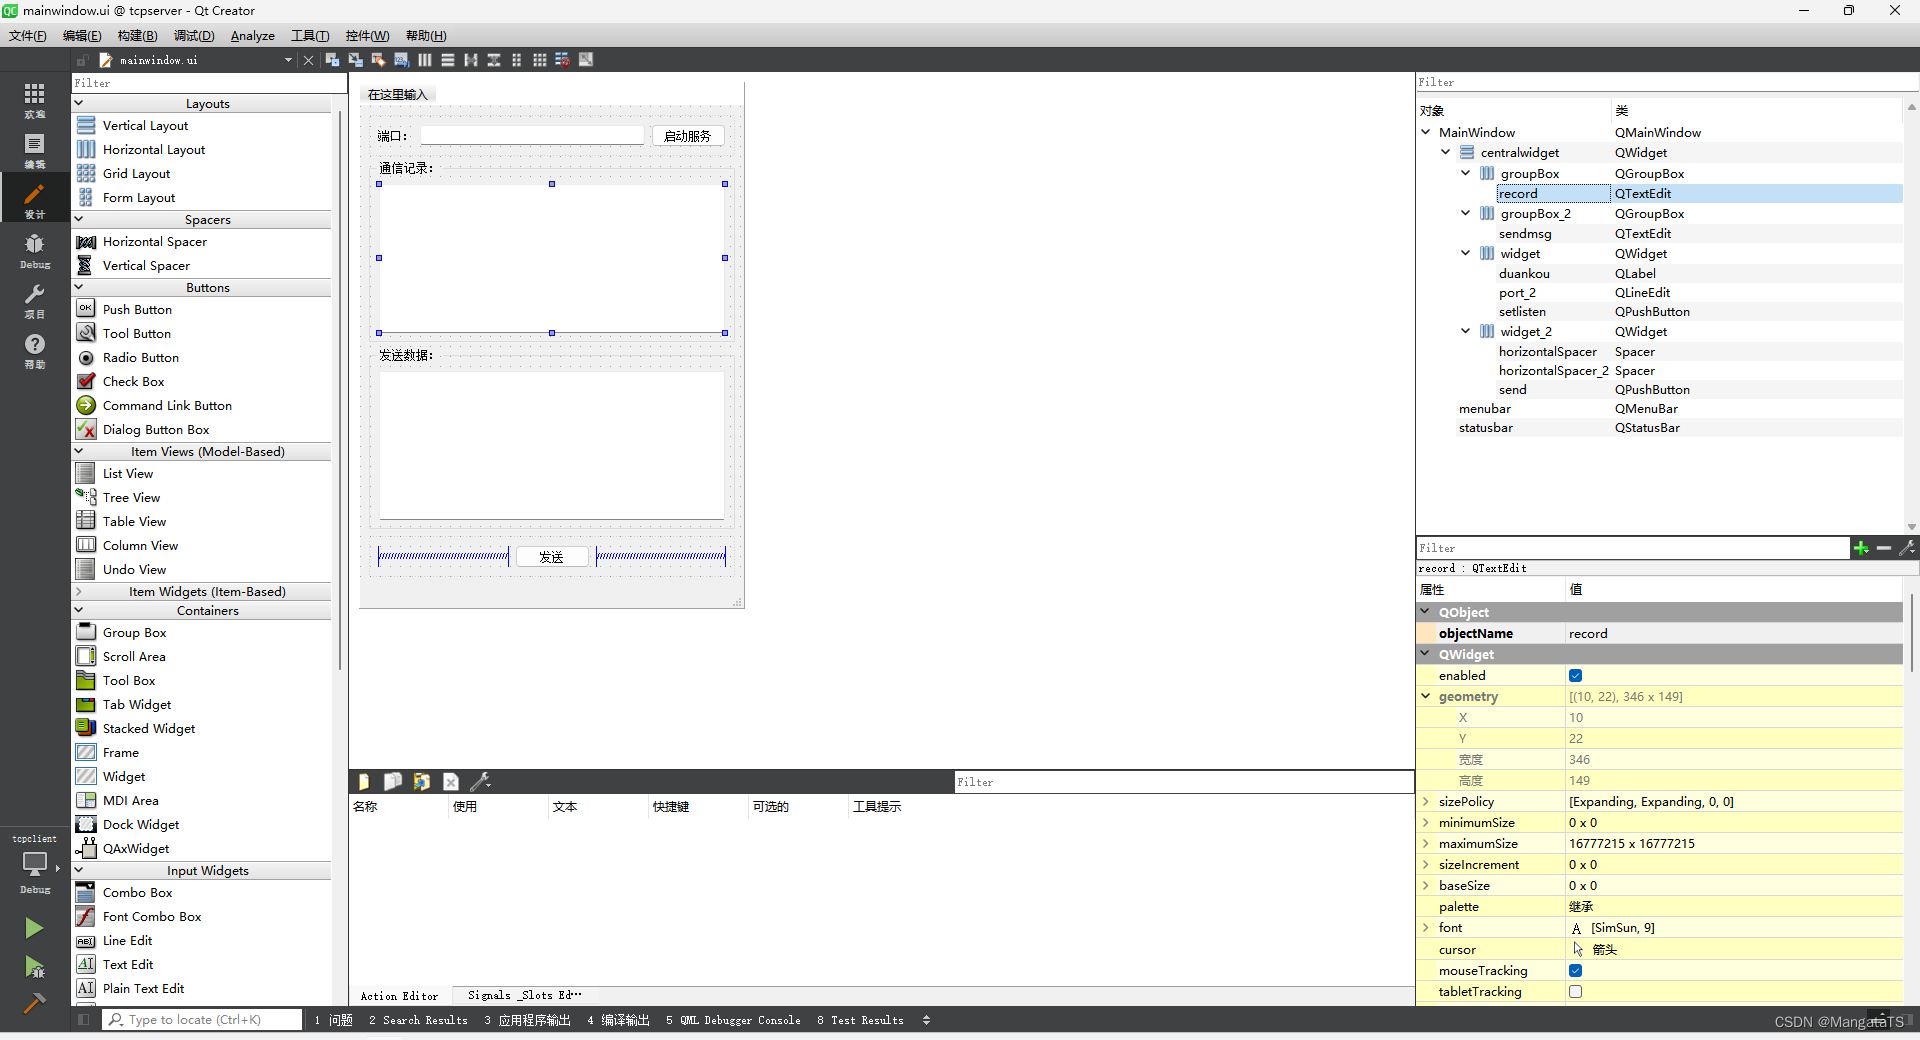Image resolution: width=1920 pixels, height=1040 pixels.
Task: Open 编译输出 output pane
Action: click(x=618, y=1020)
